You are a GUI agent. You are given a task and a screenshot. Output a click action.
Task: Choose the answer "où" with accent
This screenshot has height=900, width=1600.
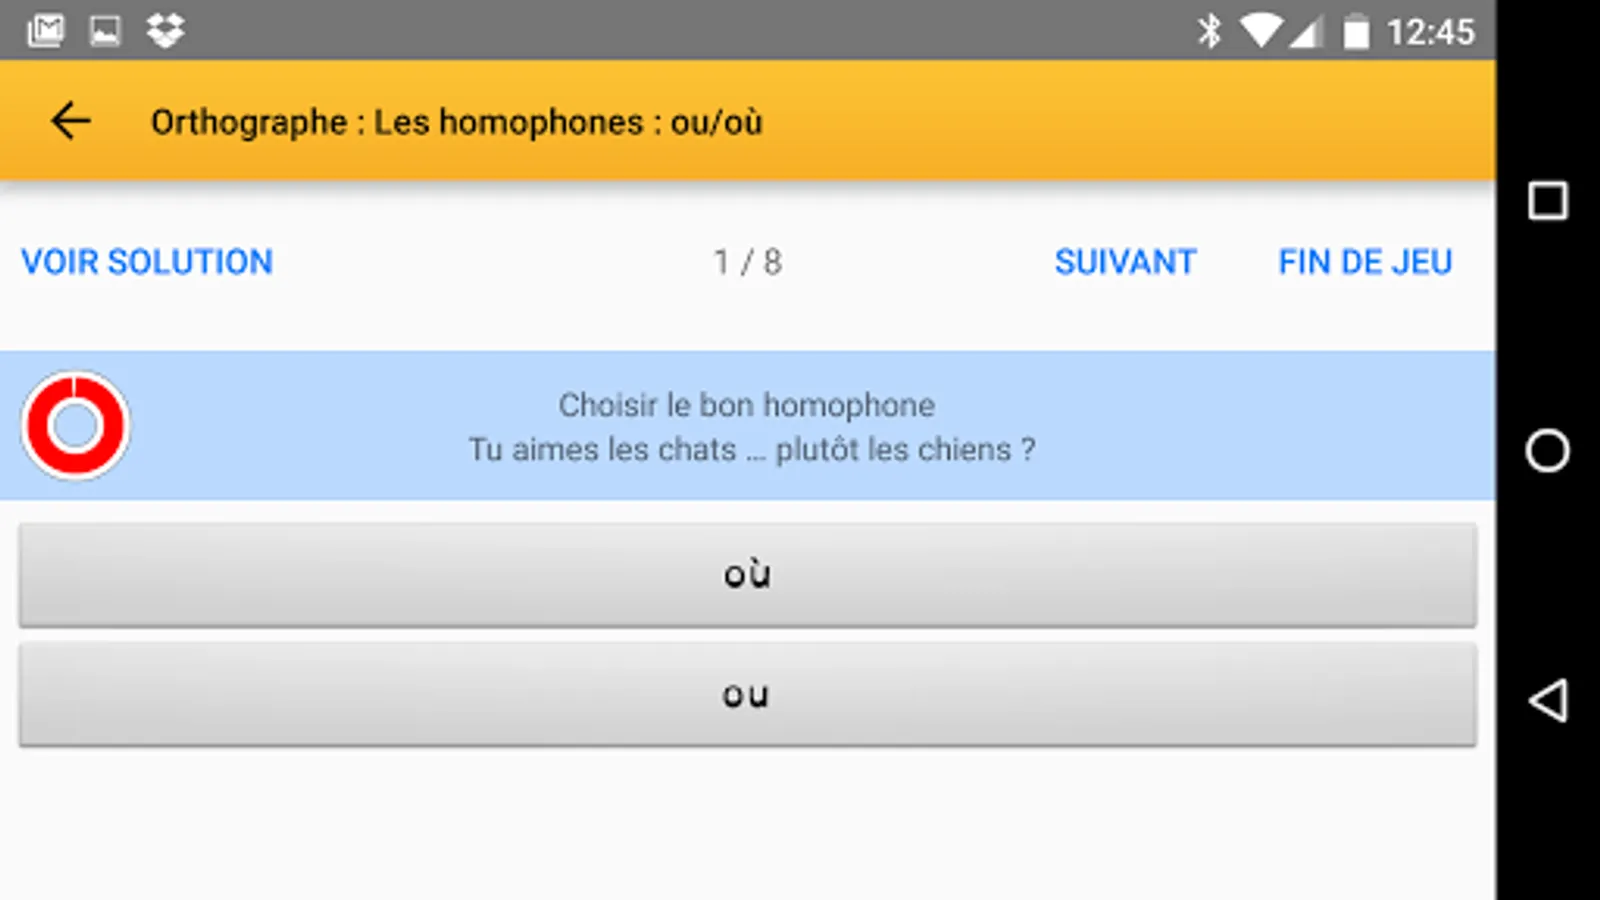(747, 575)
